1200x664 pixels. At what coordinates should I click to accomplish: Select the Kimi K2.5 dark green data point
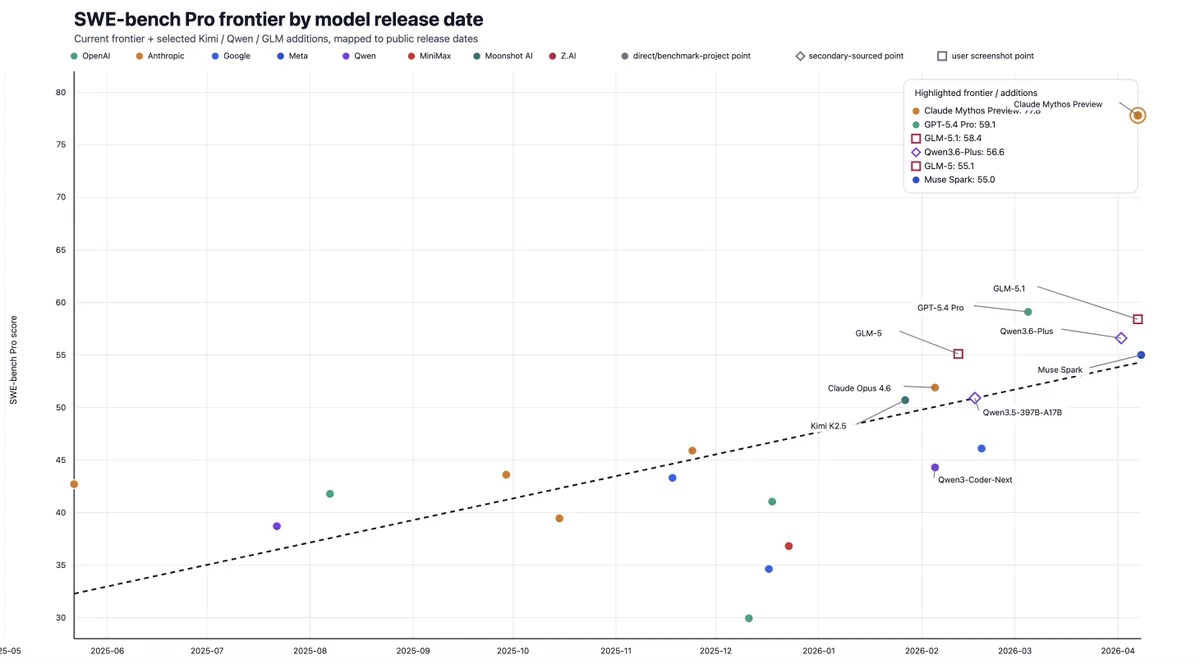[905, 400]
